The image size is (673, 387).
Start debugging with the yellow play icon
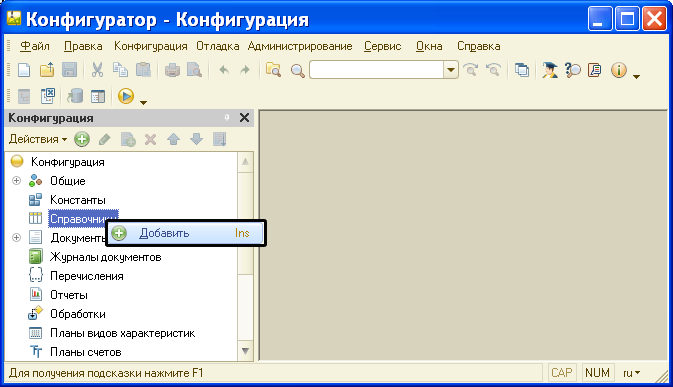(x=126, y=96)
